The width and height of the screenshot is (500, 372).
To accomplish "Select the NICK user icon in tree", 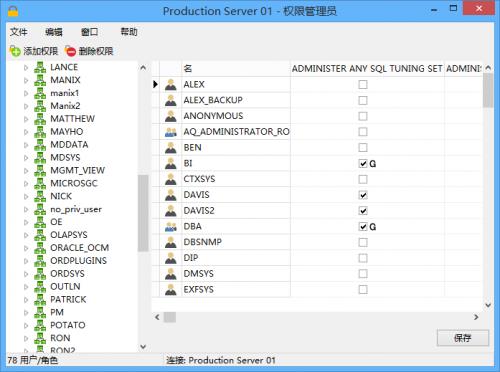I will pyautogui.click(x=40, y=196).
